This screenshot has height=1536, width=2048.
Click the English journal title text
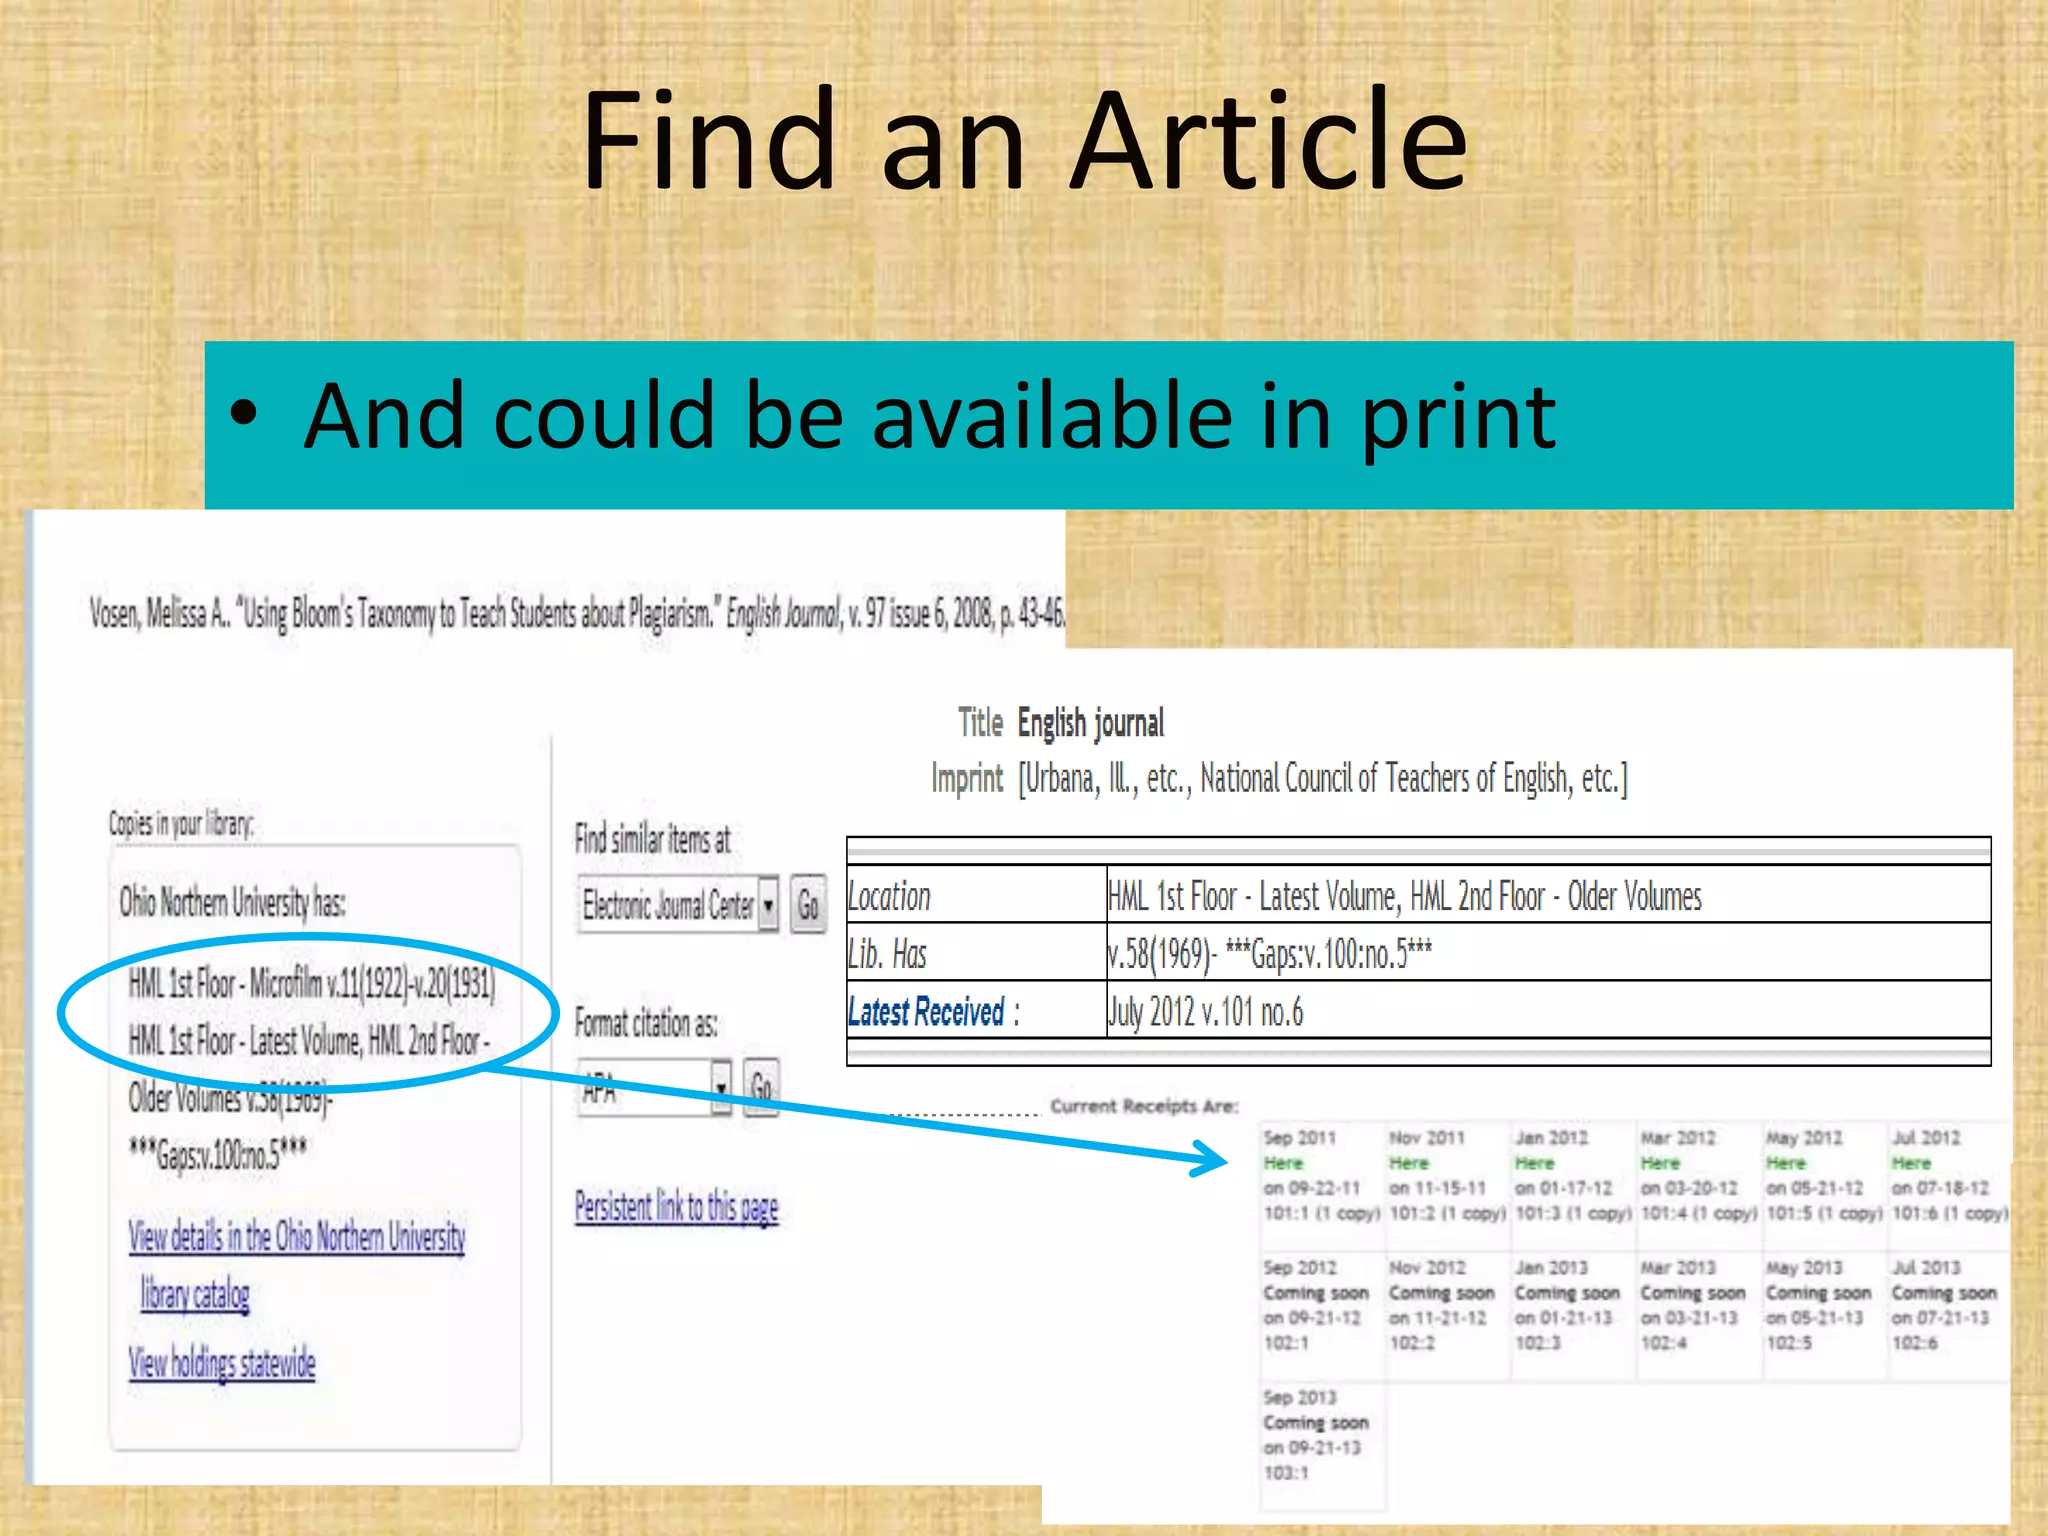[1091, 722]
